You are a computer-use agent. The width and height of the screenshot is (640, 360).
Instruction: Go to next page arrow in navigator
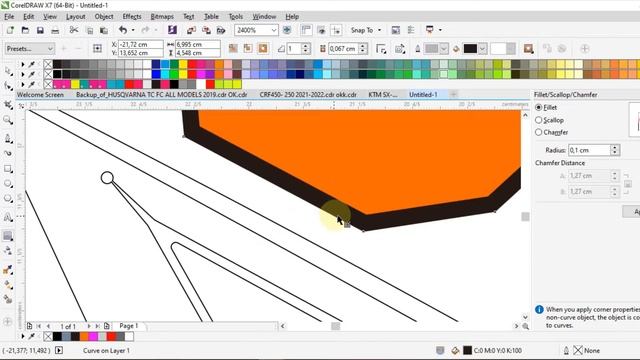(x=89, y=326)
